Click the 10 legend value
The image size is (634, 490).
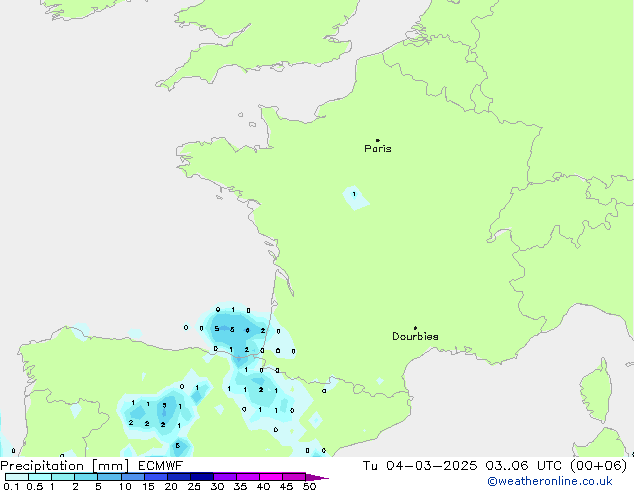click(124, 486)
